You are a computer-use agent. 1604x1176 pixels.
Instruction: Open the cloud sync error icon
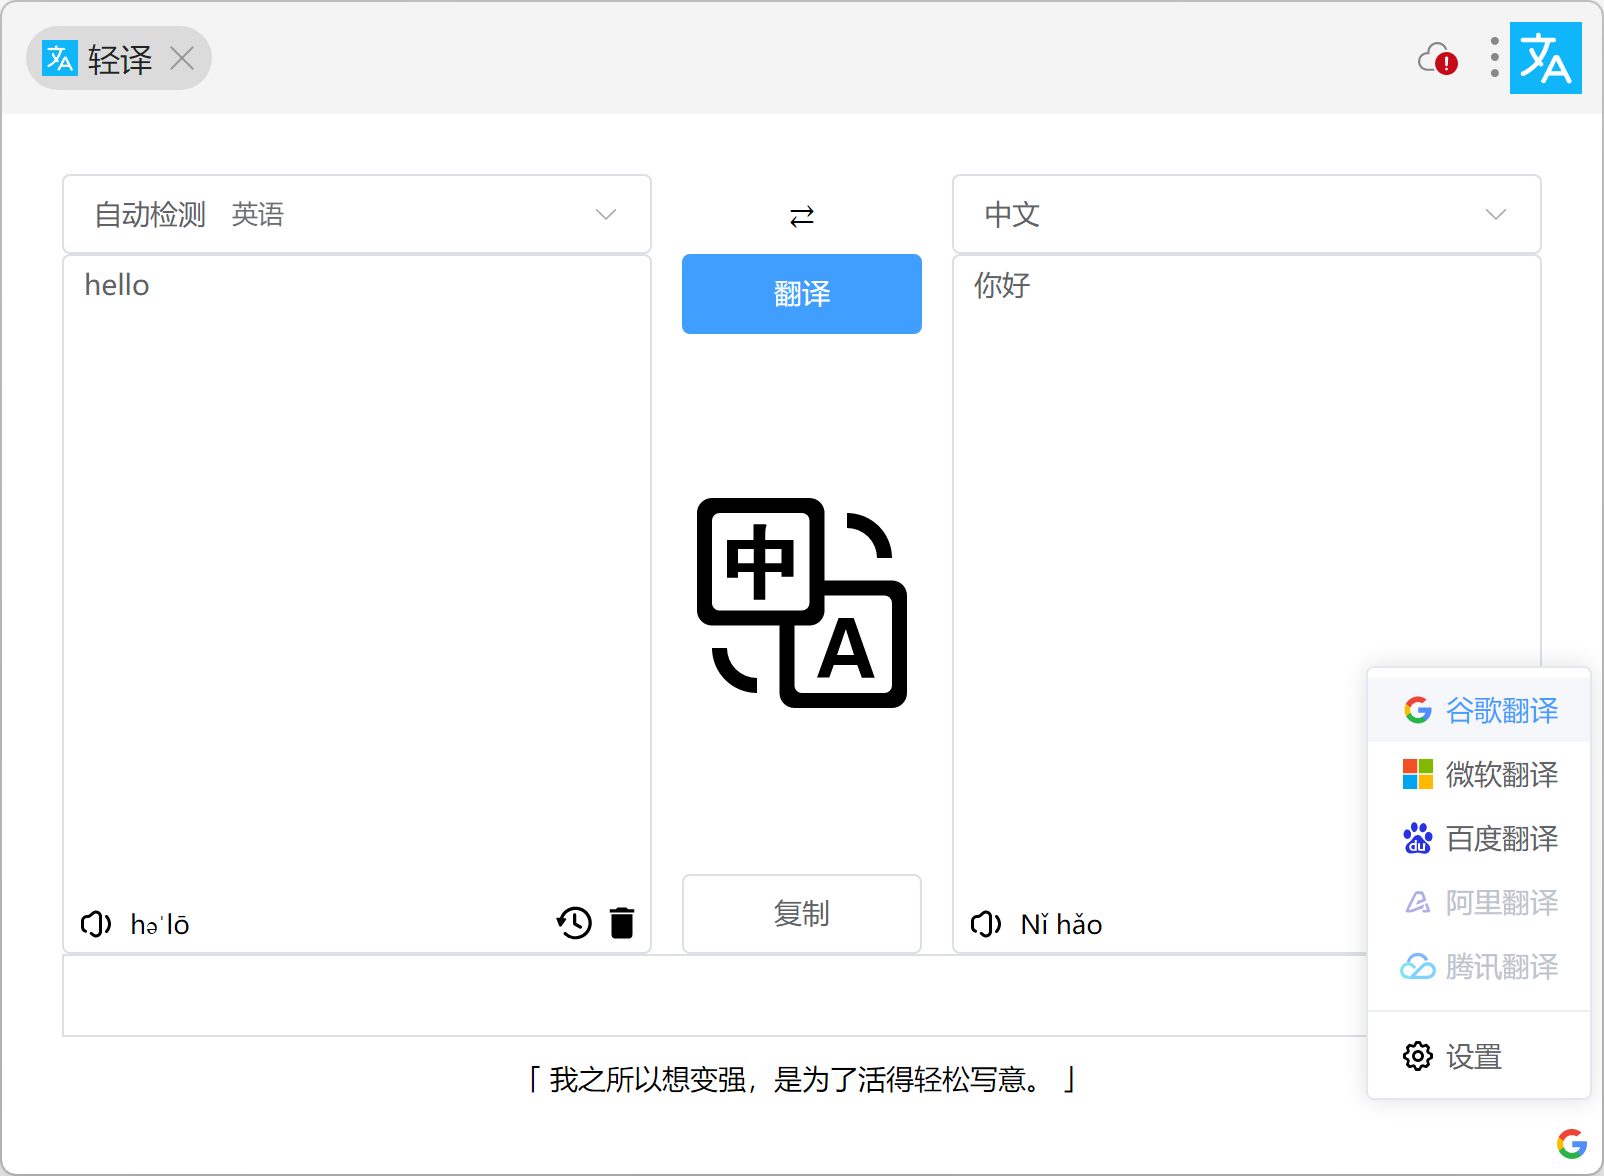tap(1438, 59)
